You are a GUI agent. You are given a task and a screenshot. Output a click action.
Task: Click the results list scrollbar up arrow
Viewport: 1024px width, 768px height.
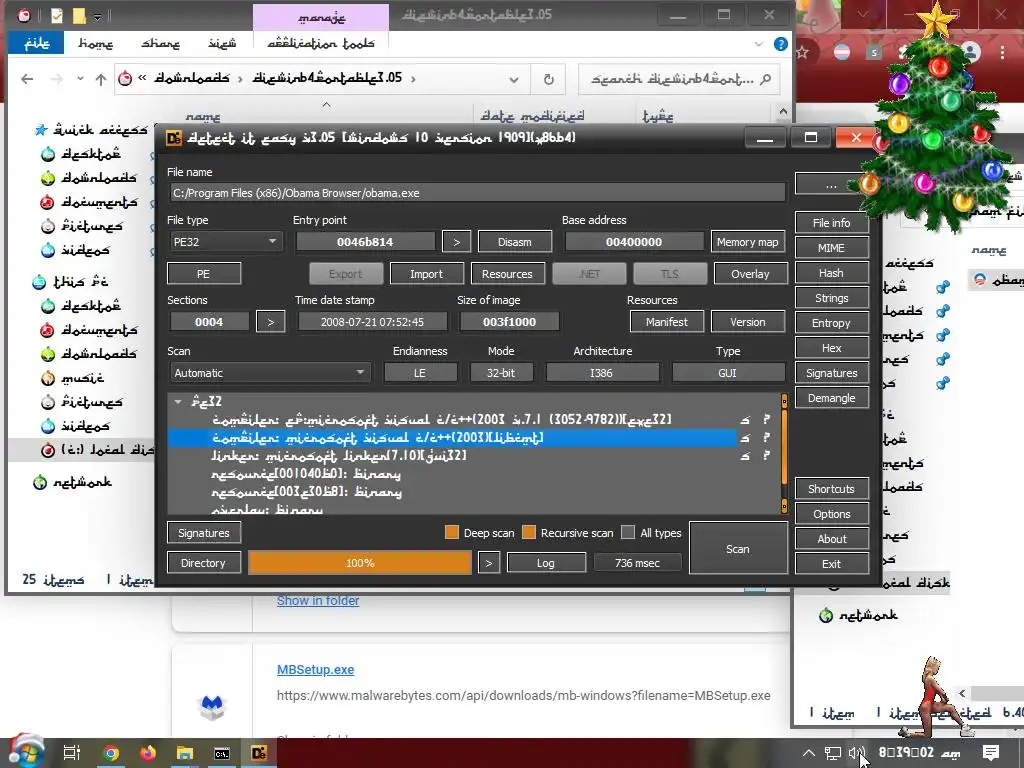[x=784, y=400]
